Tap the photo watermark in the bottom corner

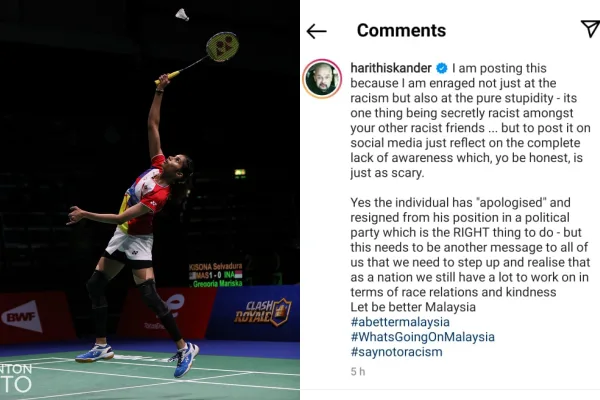[x=16, y=378]
